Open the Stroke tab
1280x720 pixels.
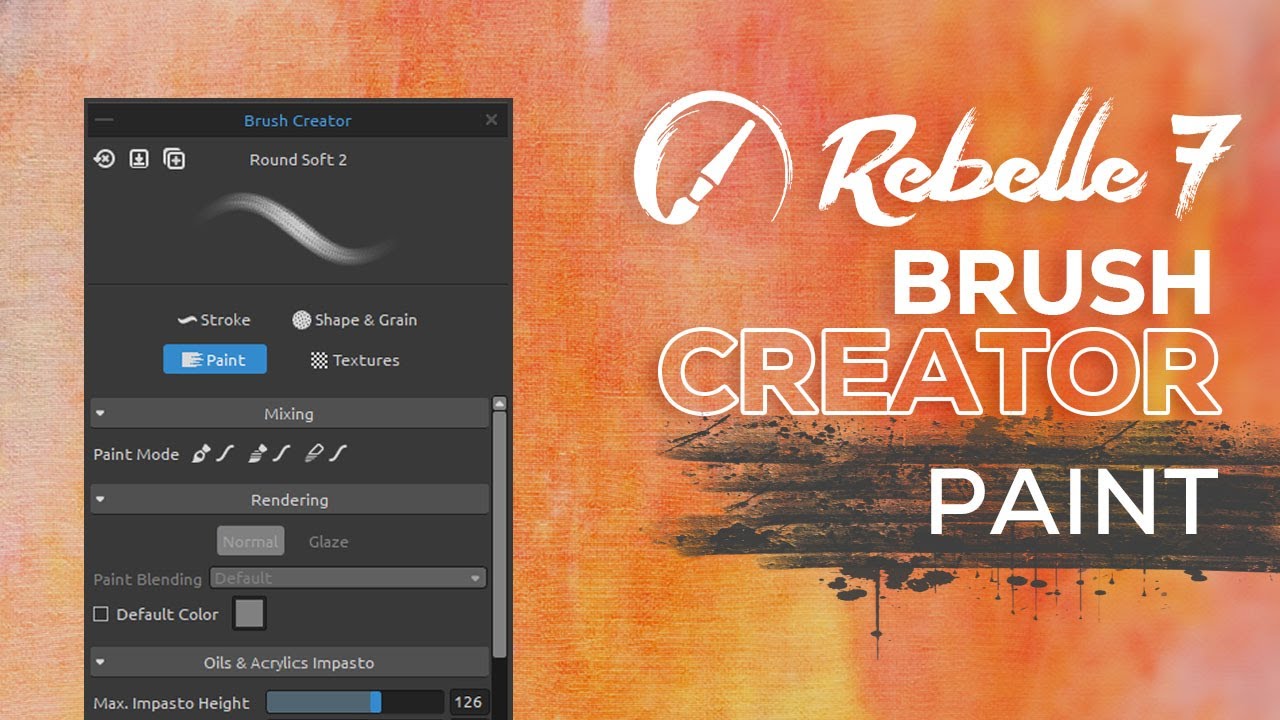coord(214,320)
